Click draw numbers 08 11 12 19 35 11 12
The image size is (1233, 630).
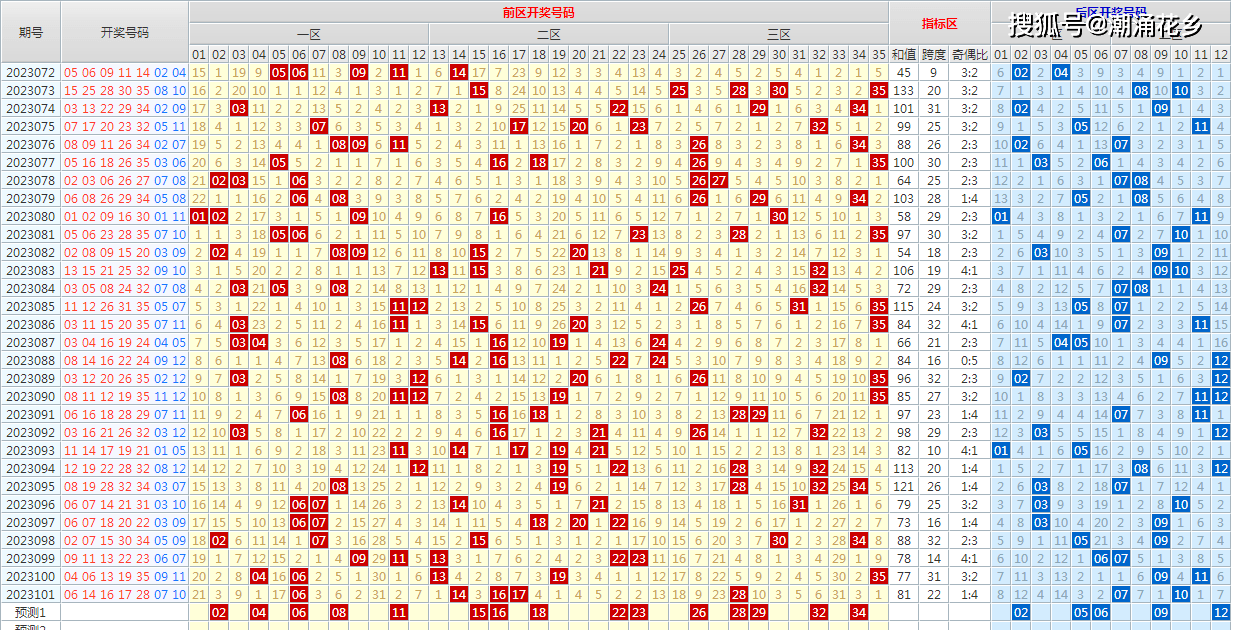(x=125, y=396)
